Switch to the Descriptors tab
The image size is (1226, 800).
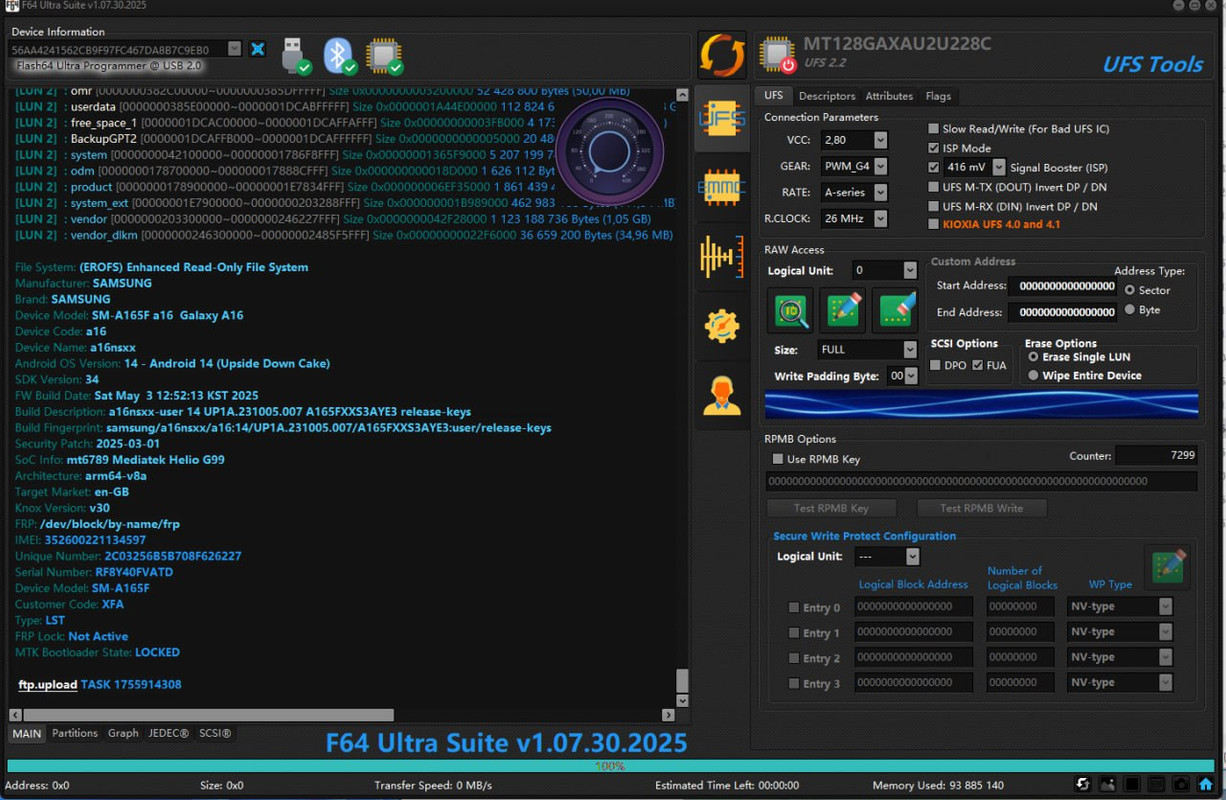[x=827, y=96]
